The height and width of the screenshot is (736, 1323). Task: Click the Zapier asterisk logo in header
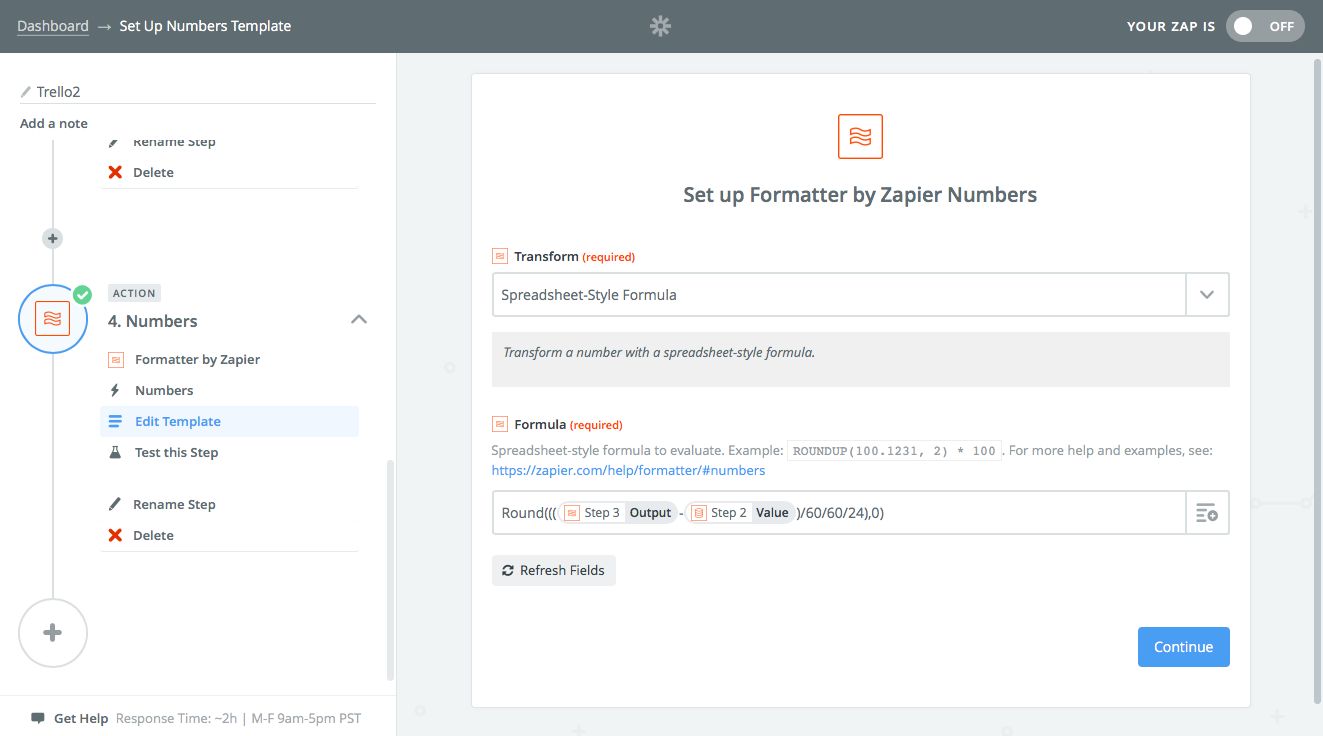[x=660, y=26]
